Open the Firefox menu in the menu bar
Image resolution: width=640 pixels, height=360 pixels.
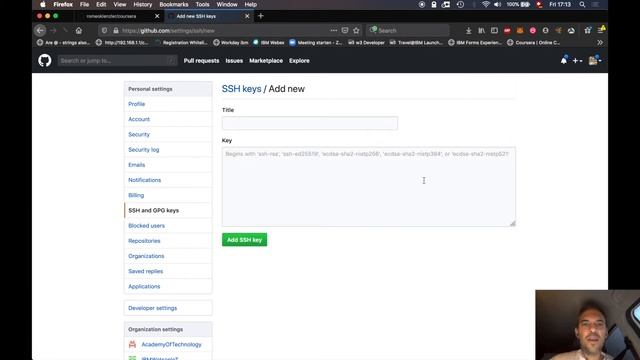click(63, 4)
